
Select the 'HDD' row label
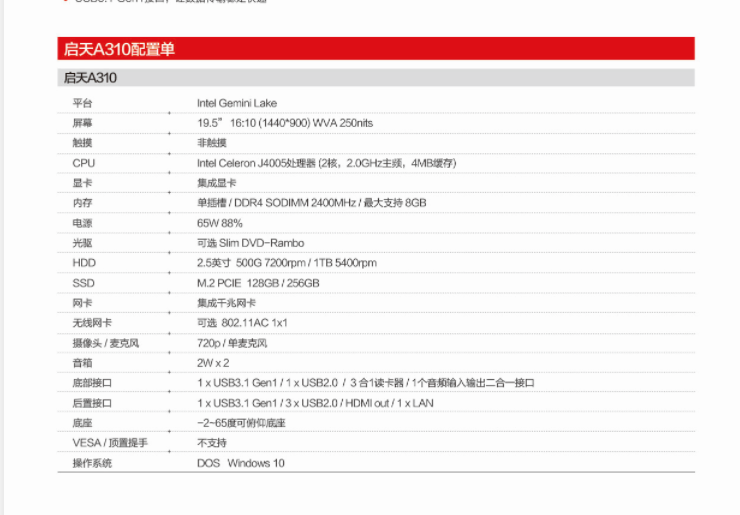84,263
